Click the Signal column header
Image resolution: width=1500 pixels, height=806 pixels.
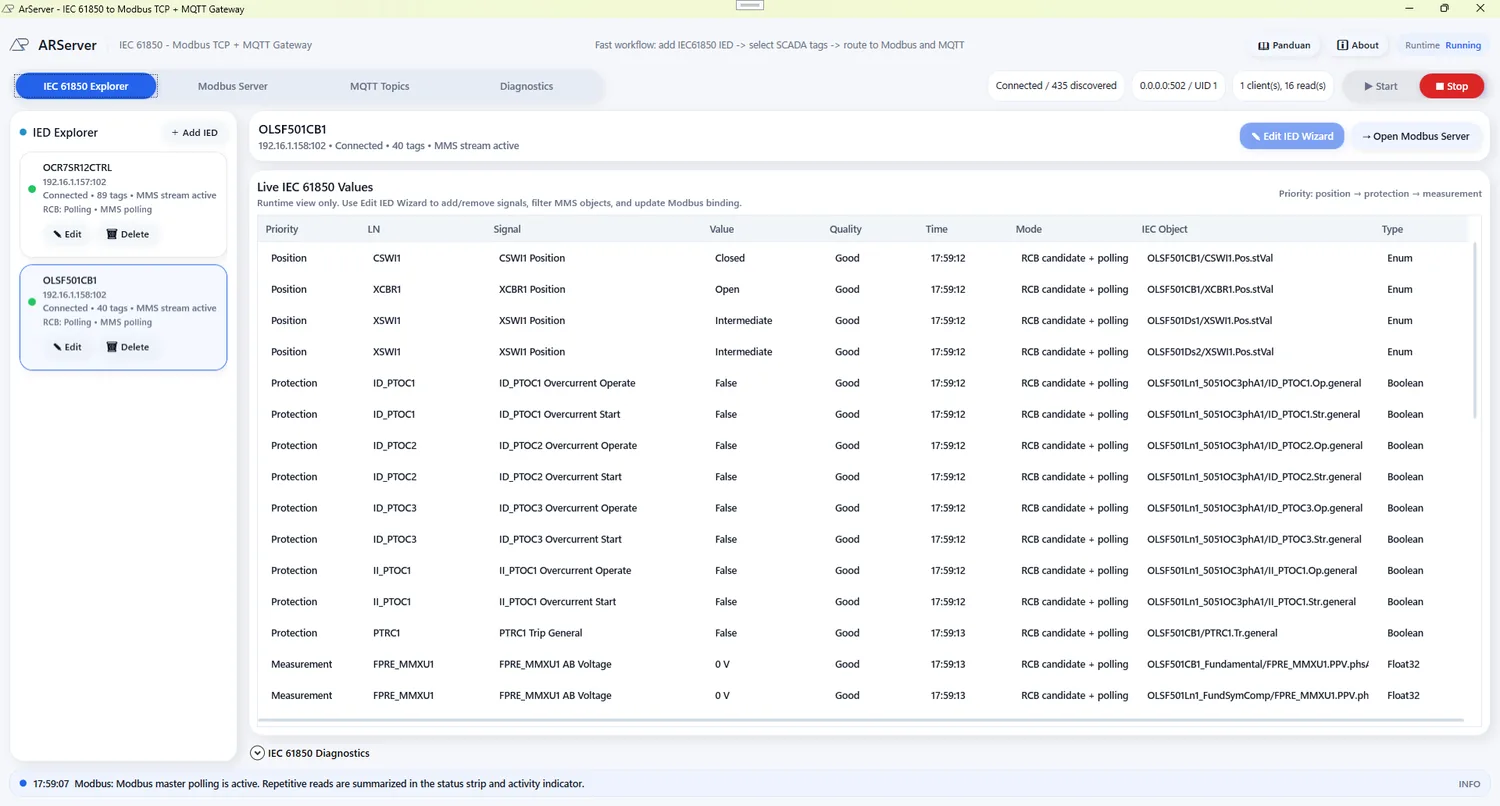pos(507,229)
